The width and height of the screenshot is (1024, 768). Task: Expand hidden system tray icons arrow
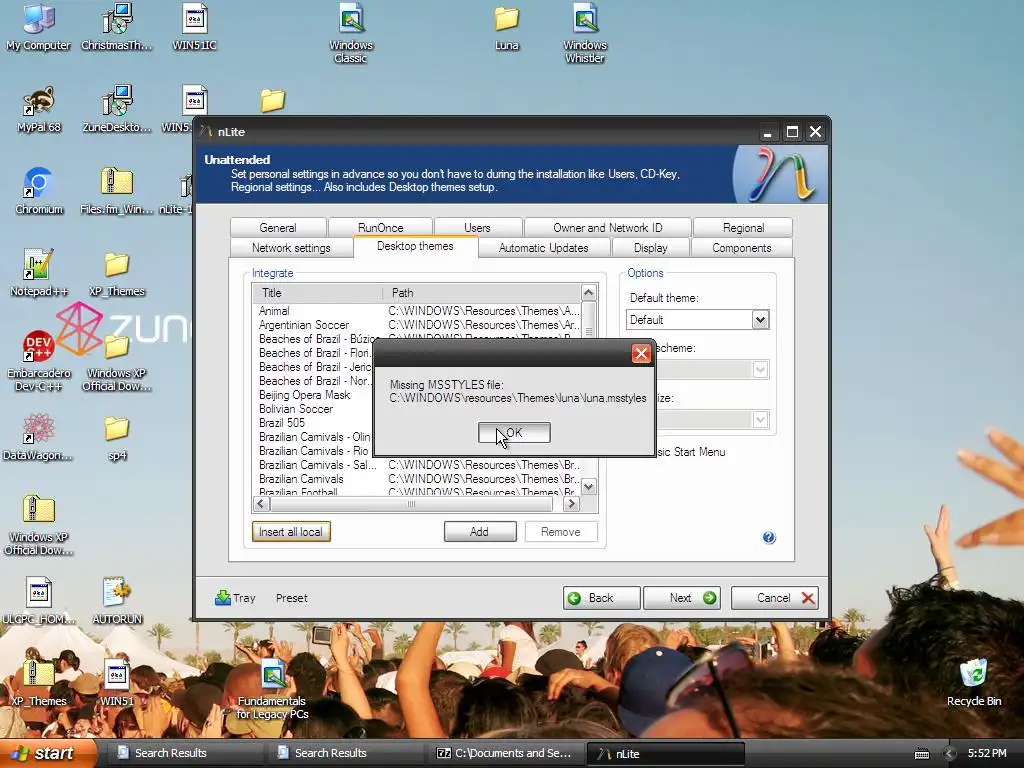point(950,754)
